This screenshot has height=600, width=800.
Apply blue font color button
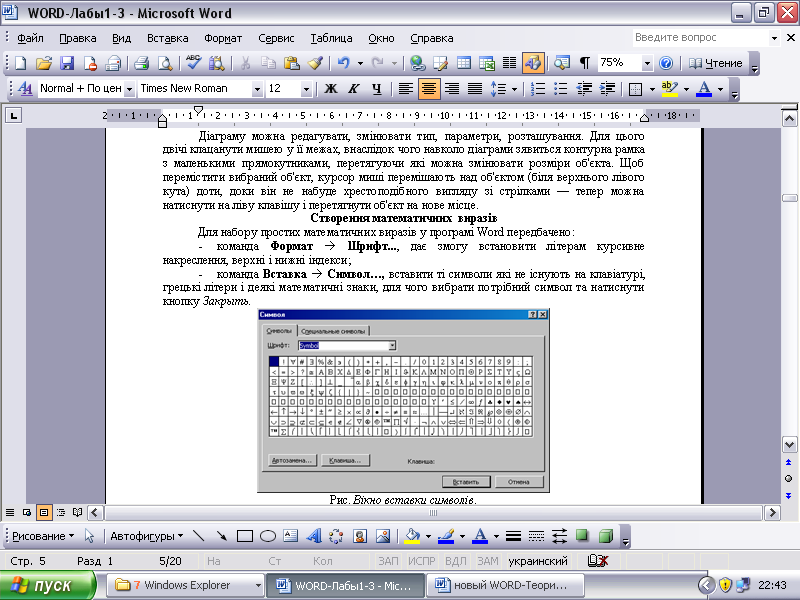tap(704, 89)
